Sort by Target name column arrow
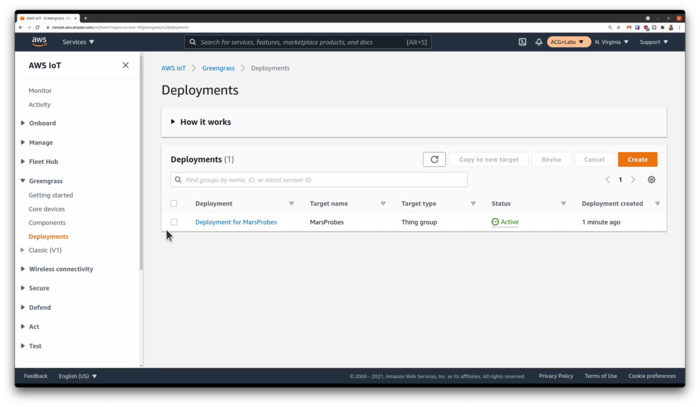 coord(383,204)
